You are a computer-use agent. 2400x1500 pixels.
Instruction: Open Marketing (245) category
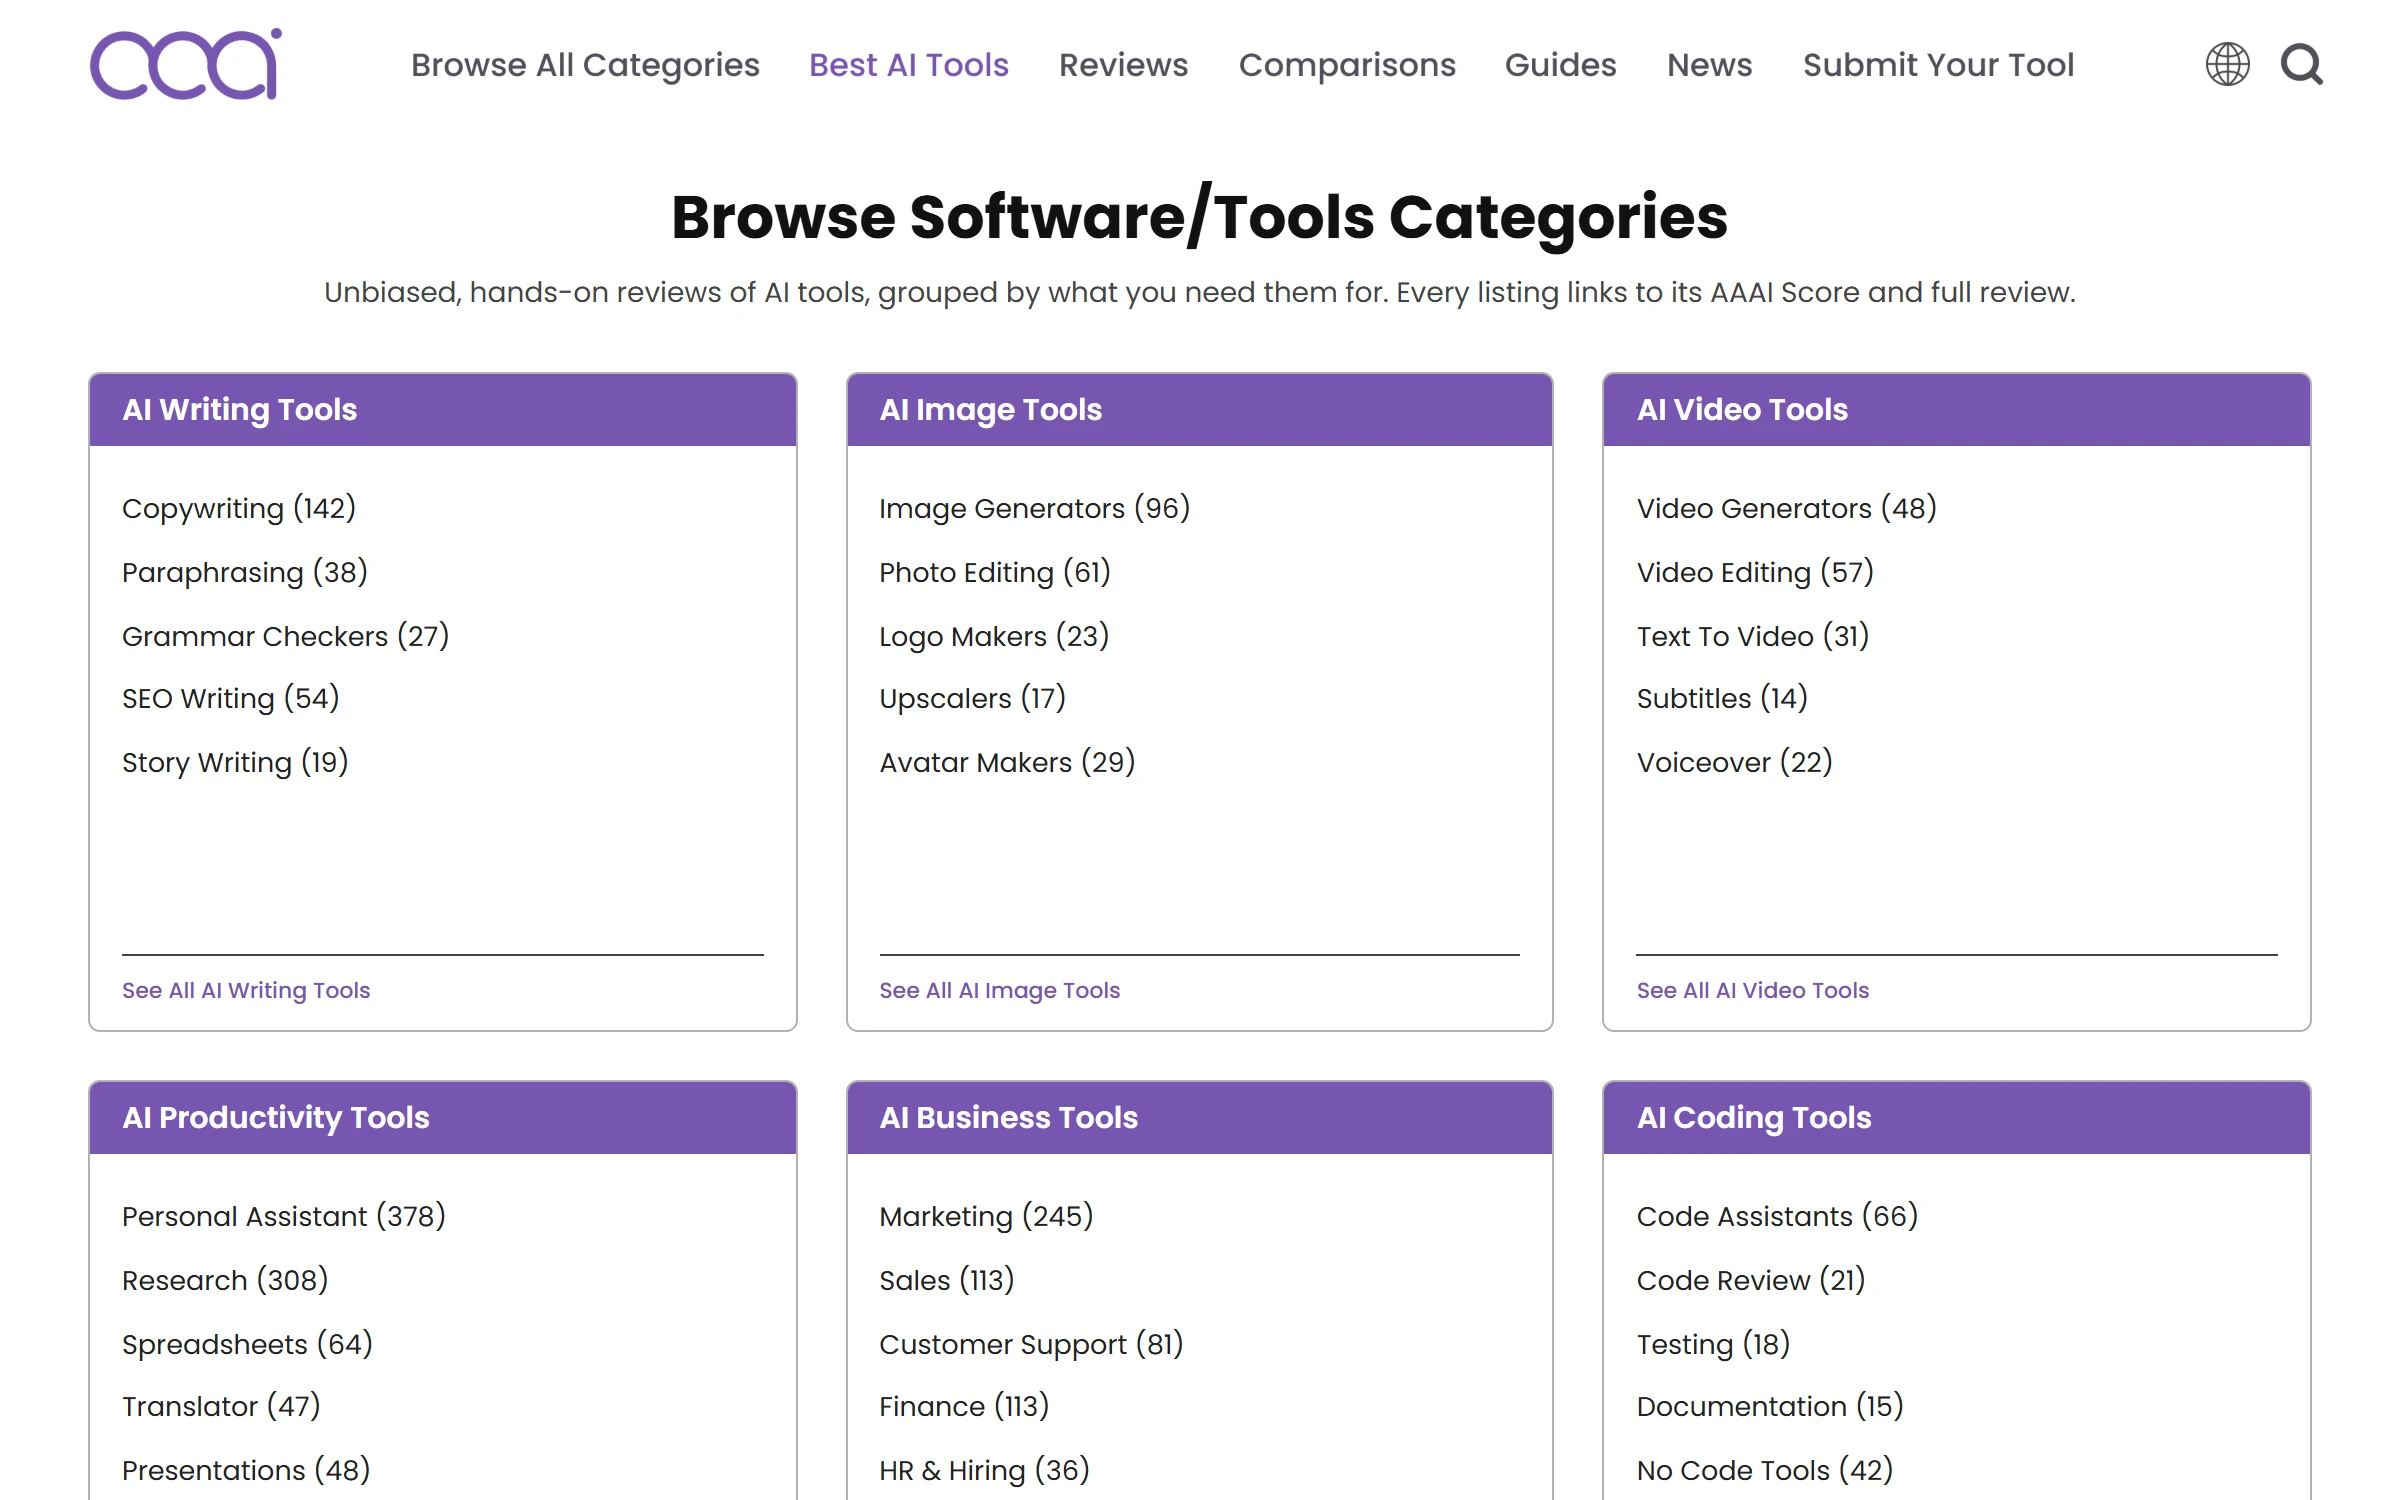[x=986, y=1216]
